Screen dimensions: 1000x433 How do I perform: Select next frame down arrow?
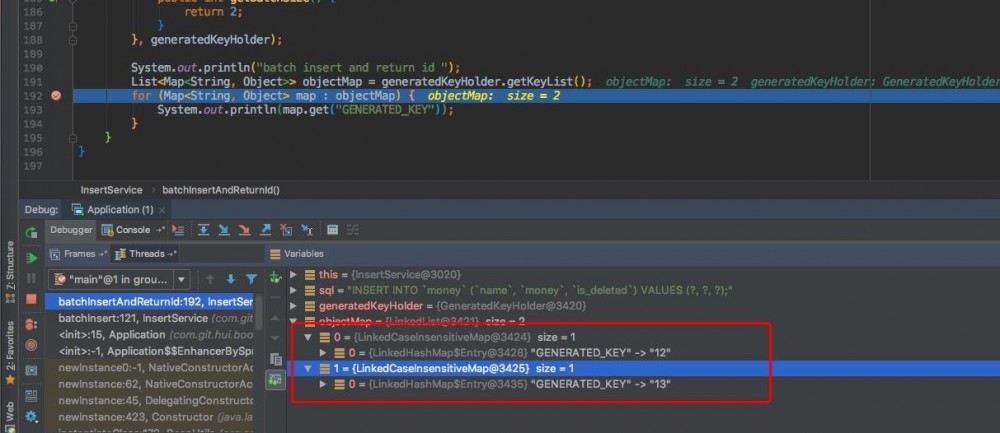[x=231, y=279]
